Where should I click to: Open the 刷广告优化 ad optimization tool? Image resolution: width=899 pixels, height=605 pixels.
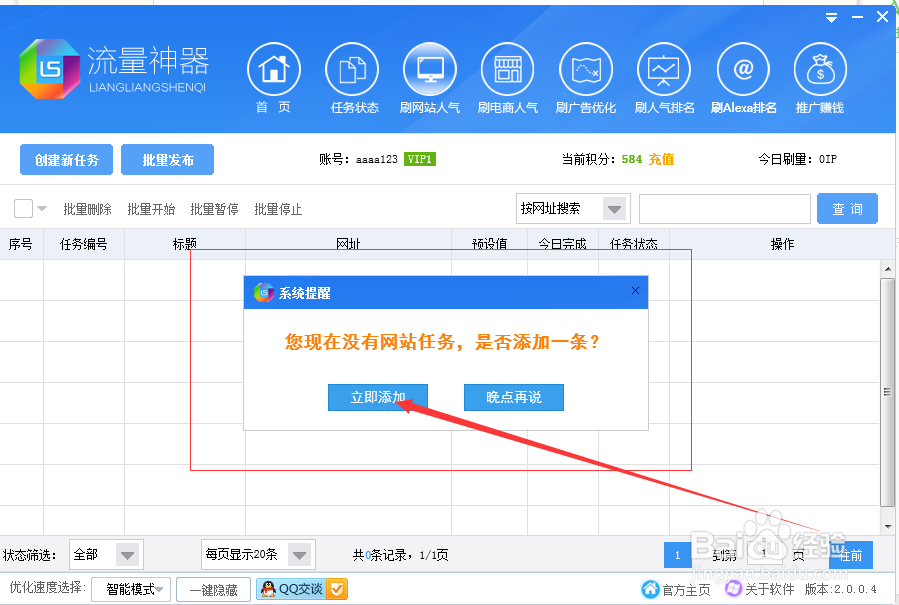585,70
